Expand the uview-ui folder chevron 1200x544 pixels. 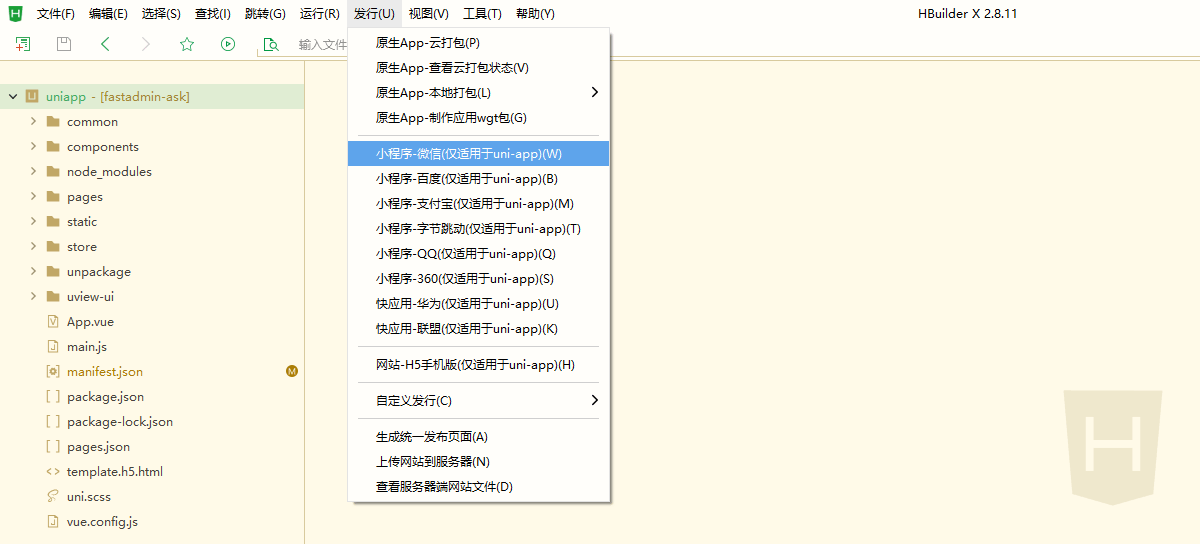click(x=33, y=296)
